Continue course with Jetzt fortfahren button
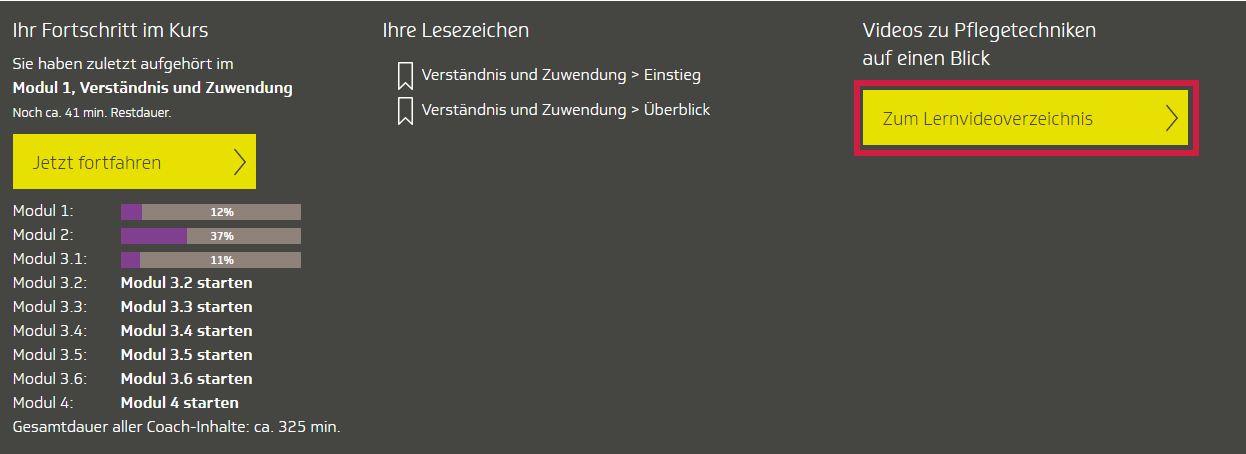The height and width of the screenshot is (454, 1246). [134, 162]
